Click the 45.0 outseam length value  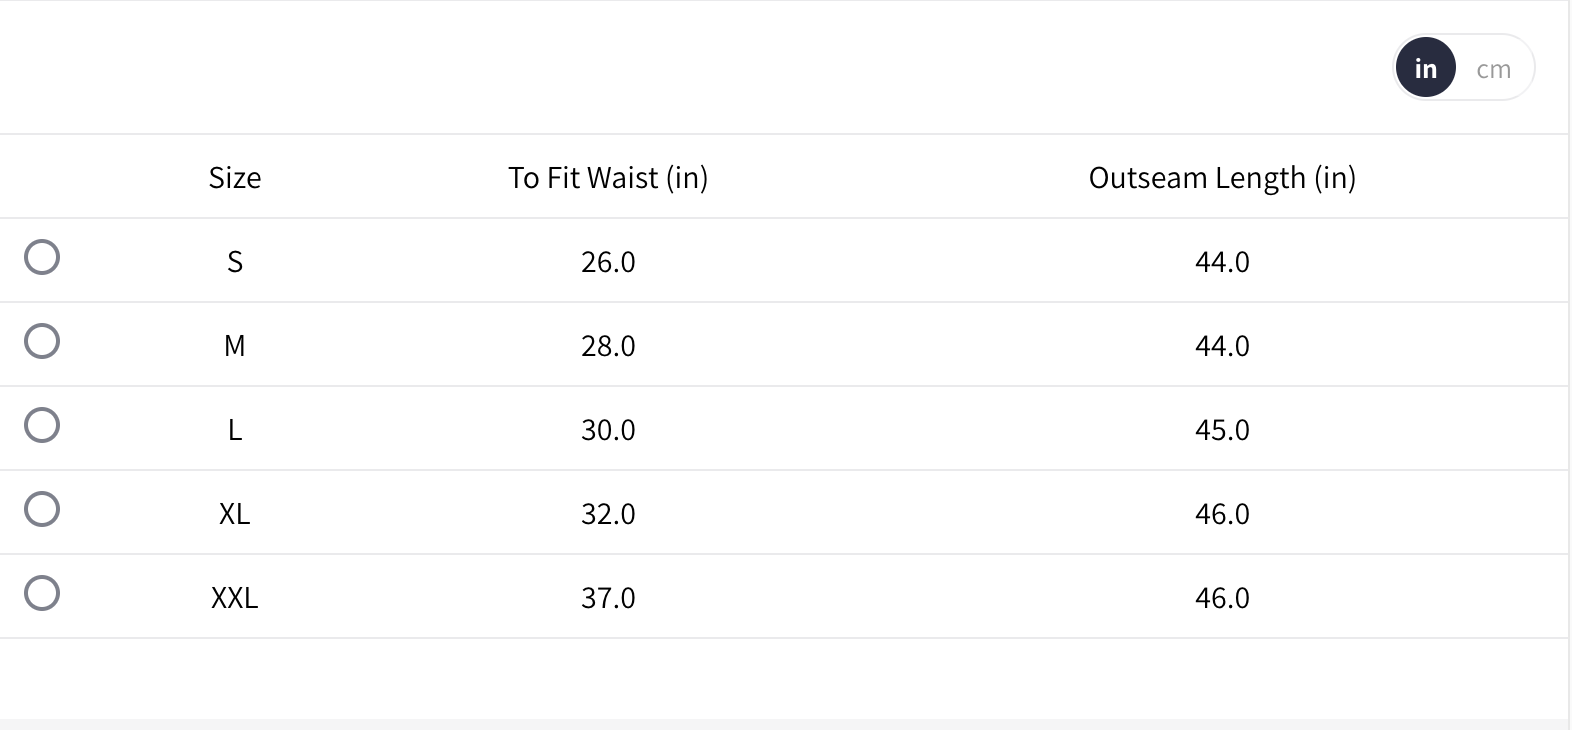click(x=1222, y=430)
